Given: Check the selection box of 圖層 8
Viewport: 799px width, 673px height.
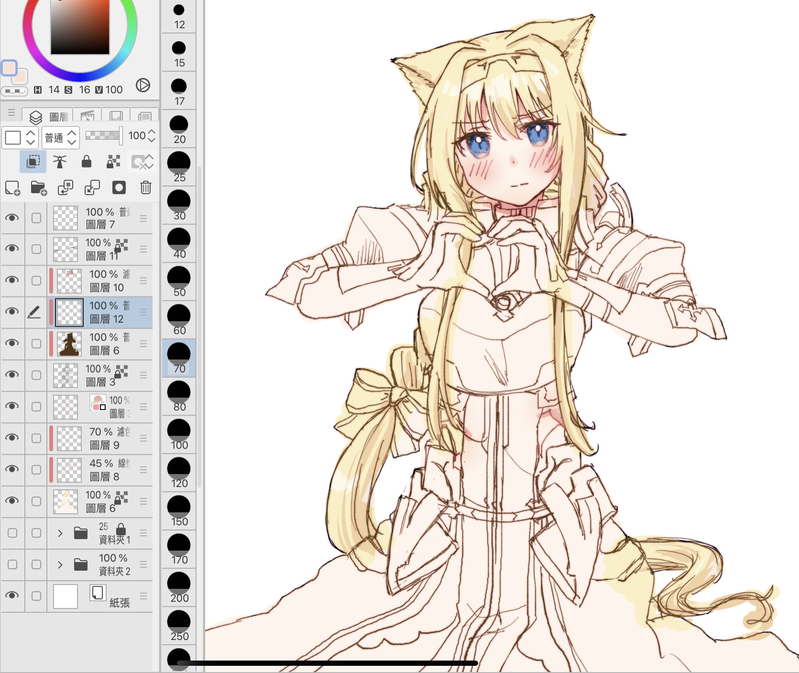Looking at the screenshot, I should [x=36, y=470].
